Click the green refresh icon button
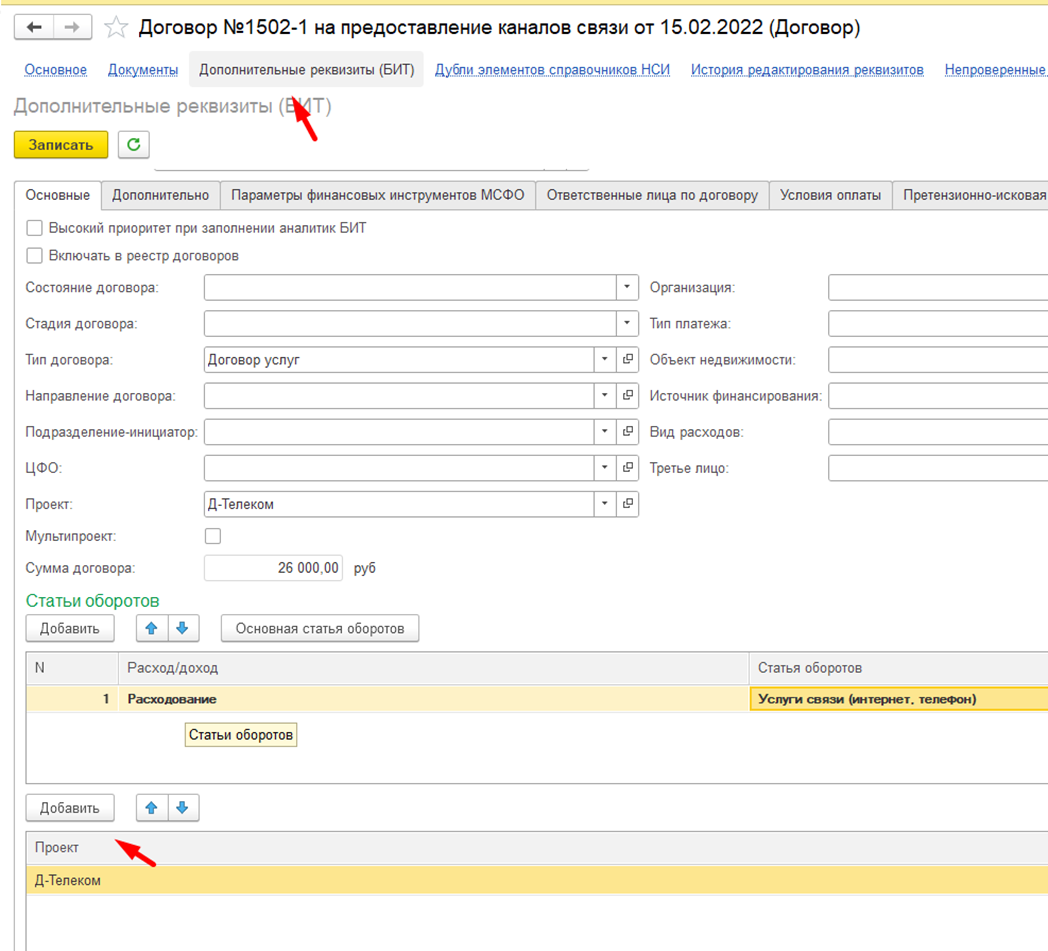 tap(133, 144)
